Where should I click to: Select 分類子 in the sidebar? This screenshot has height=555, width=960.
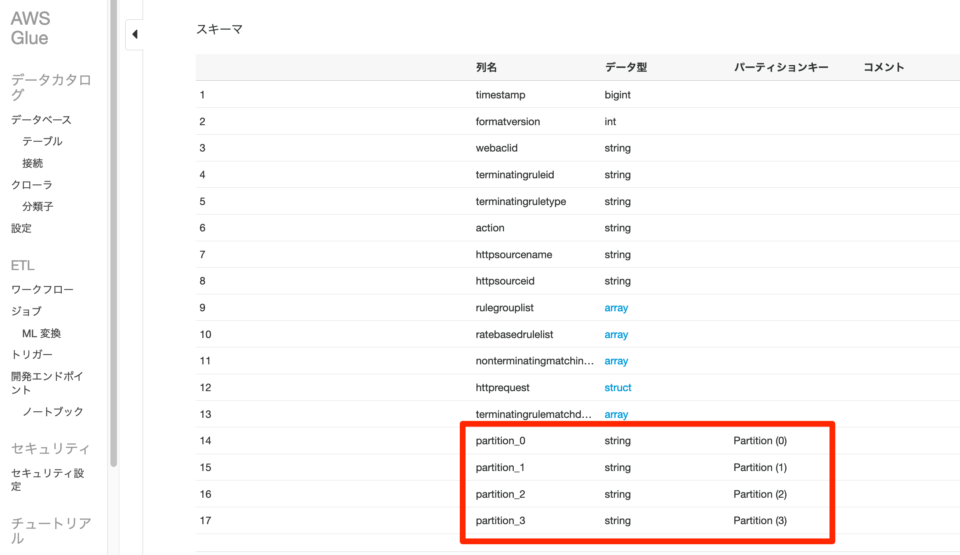point(37,206)
